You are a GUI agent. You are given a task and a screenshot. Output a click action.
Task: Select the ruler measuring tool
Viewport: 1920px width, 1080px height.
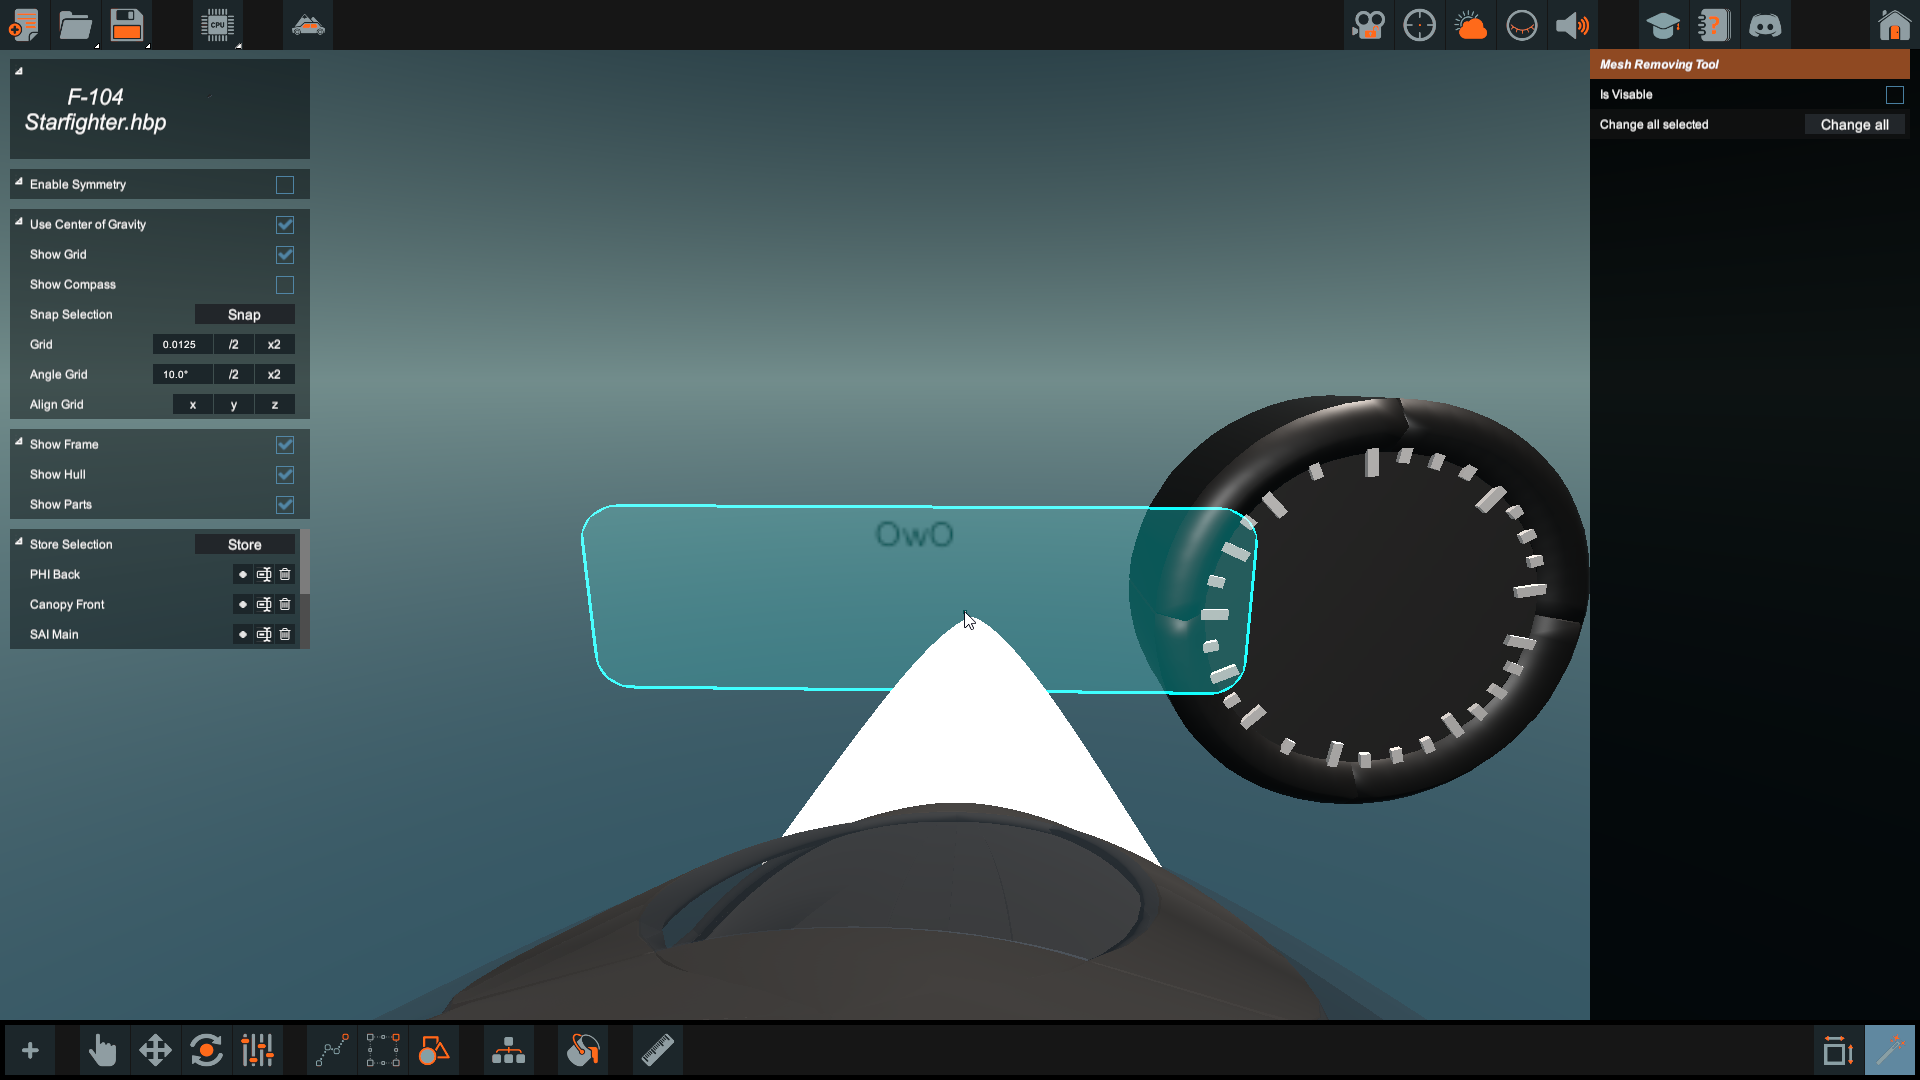(657, 1051)
